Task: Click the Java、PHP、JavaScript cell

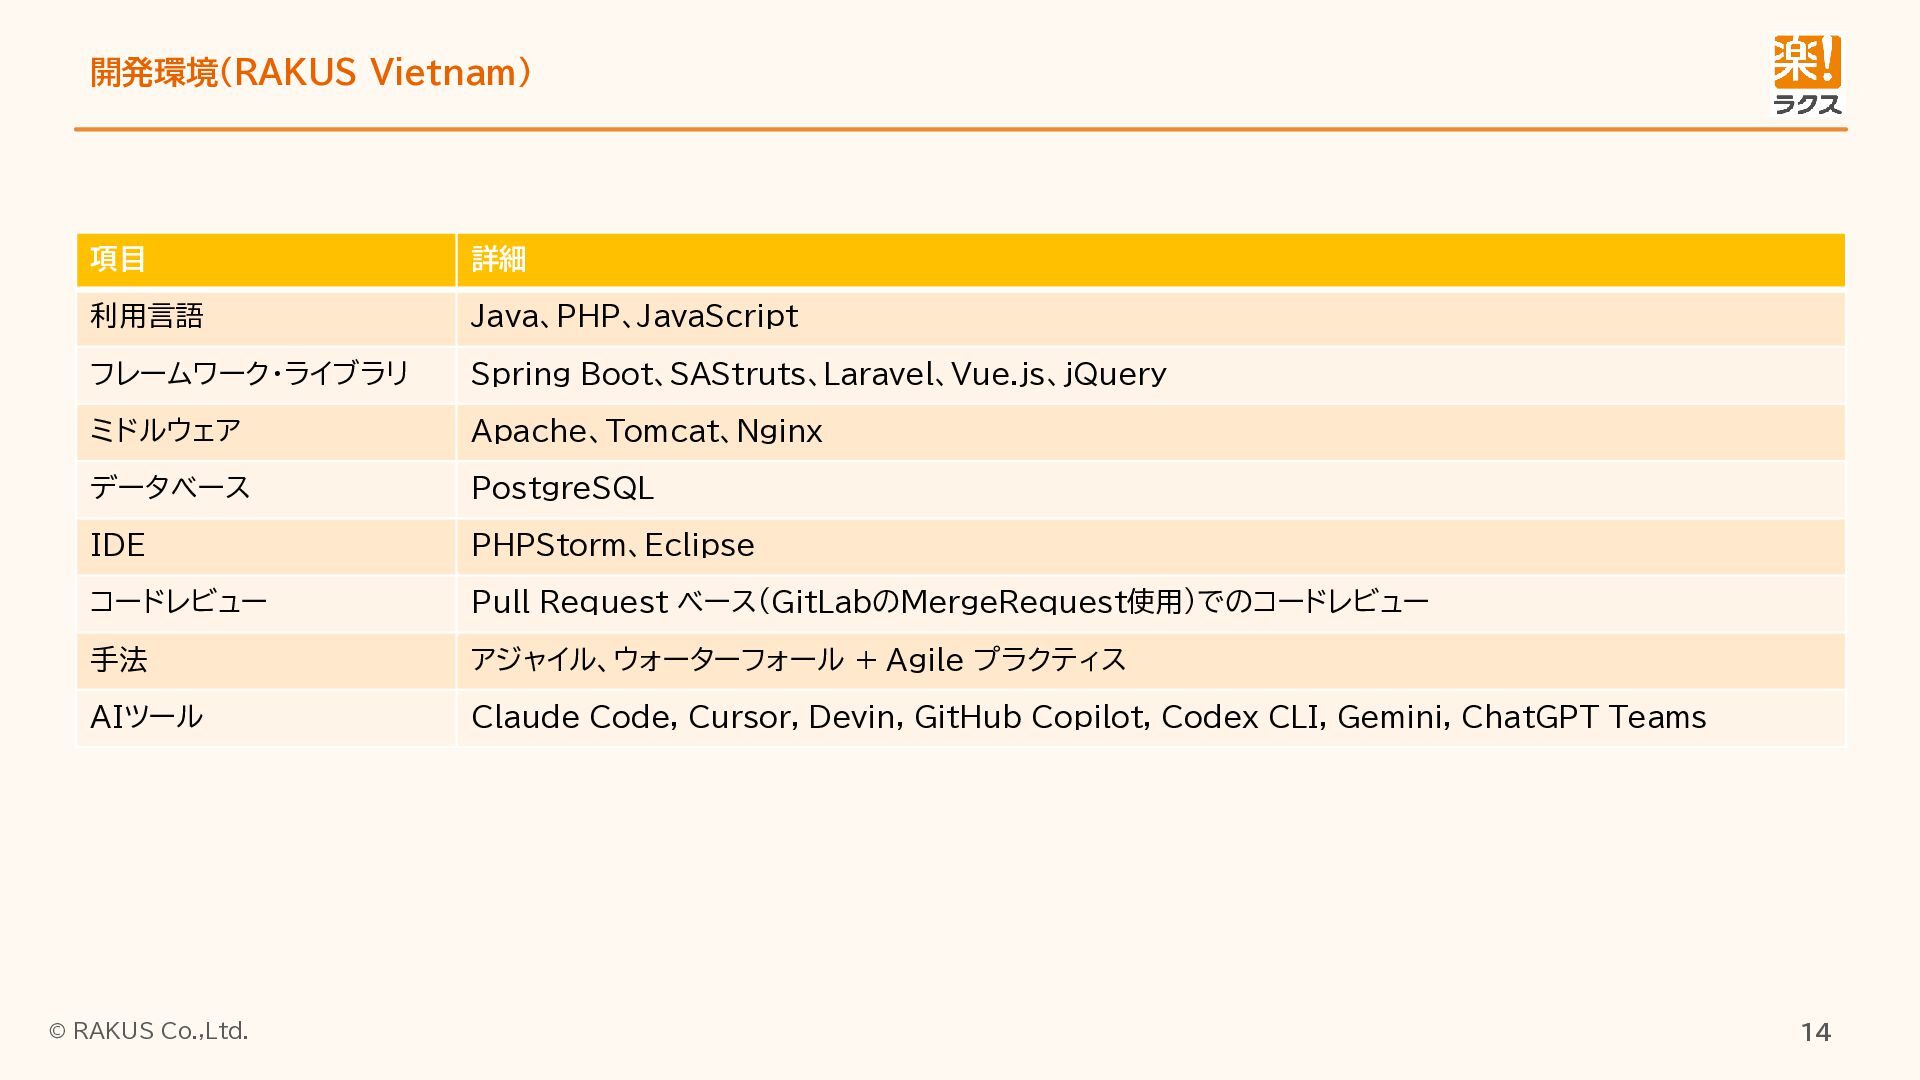Action: click(x=634, y=317)
